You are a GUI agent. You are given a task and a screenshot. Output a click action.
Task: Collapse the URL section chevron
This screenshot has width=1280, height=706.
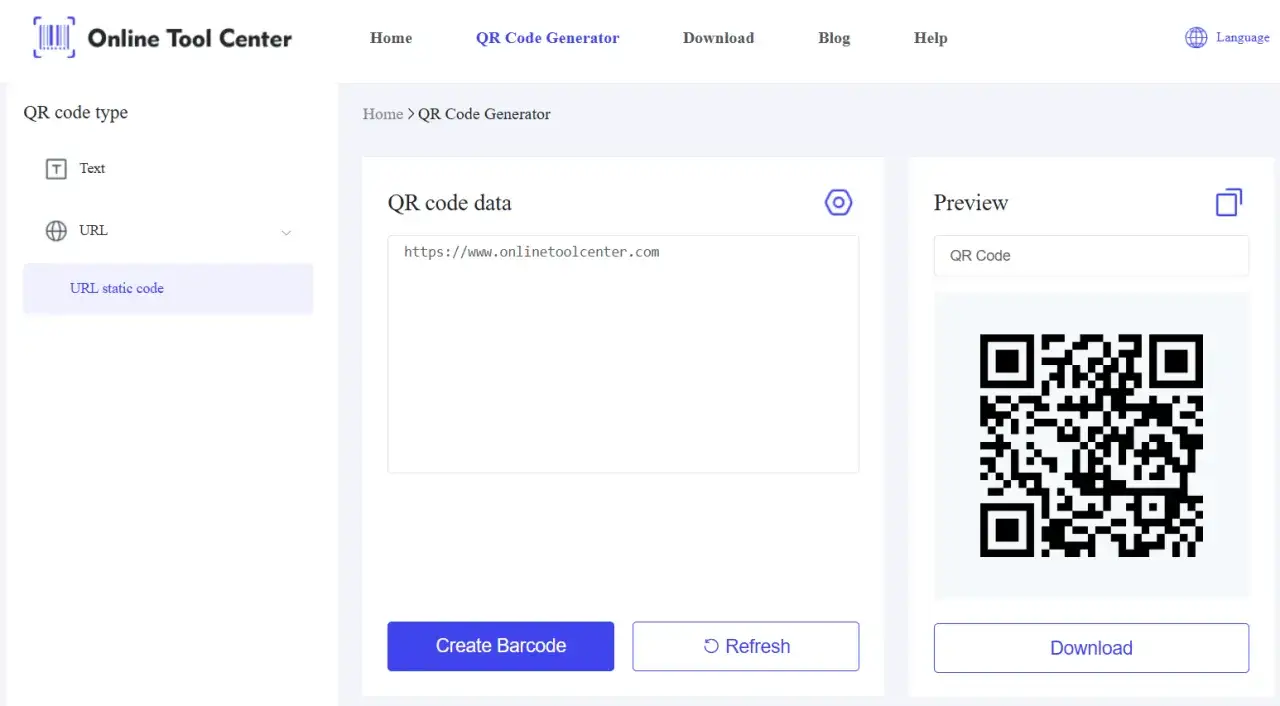[286, 232]
